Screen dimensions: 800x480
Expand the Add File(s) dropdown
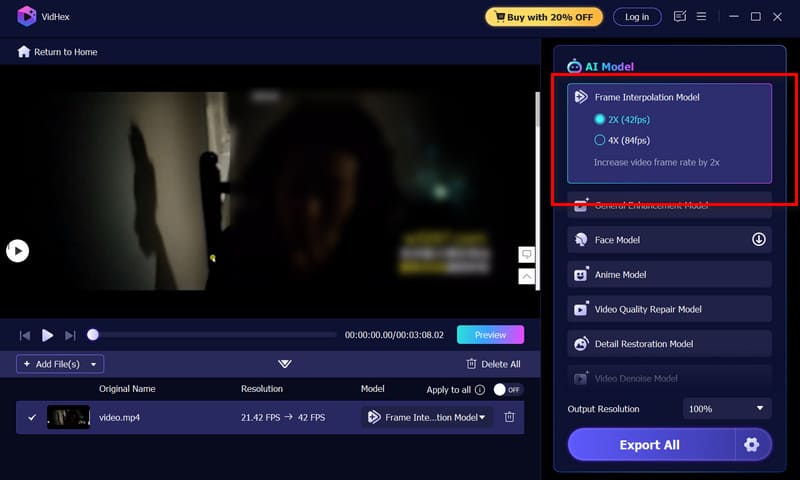(94, 364)
